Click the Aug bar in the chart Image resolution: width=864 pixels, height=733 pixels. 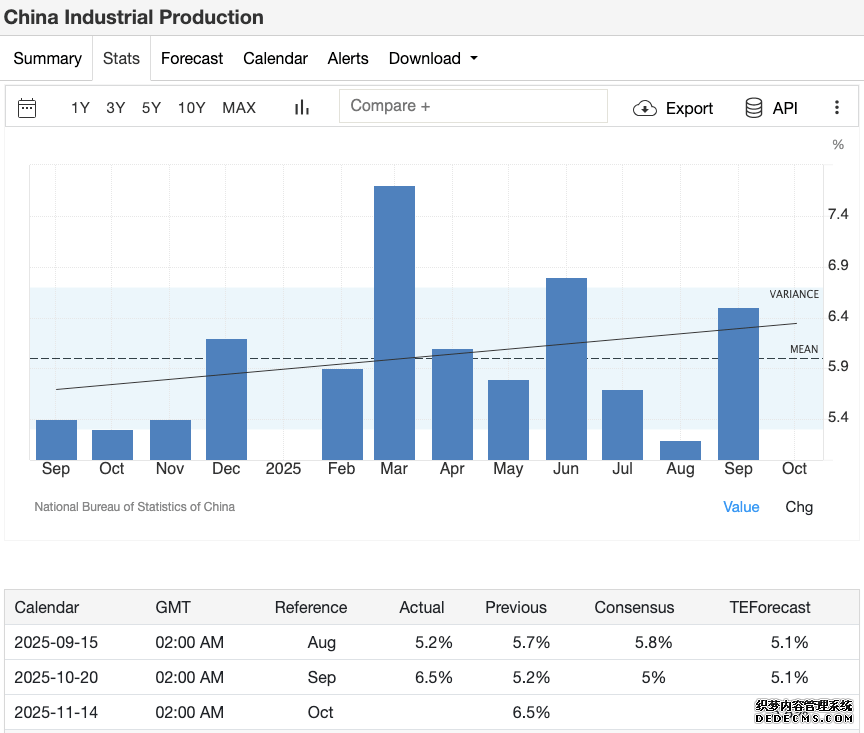pyautogui.click(x=680, y=450)
